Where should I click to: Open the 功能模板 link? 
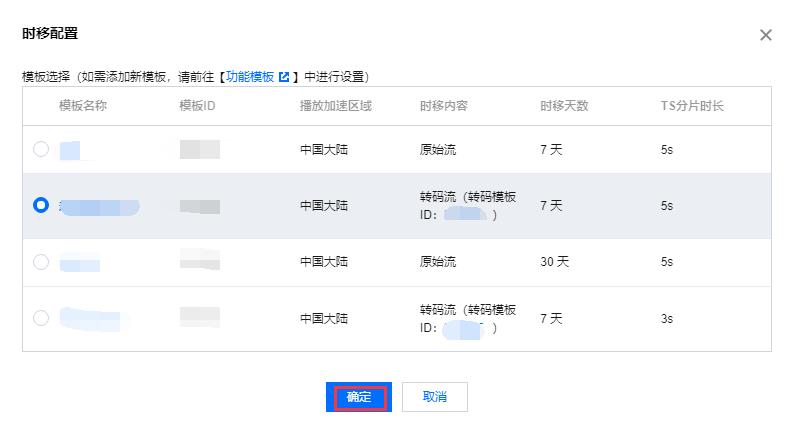[250, 77]
